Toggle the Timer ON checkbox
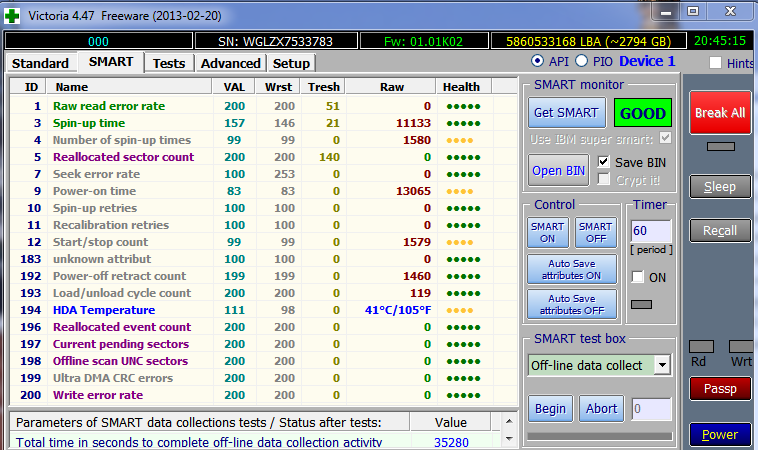Image resolution: width=758 pixels, height=450 pixels. click(x=638, y=277)
